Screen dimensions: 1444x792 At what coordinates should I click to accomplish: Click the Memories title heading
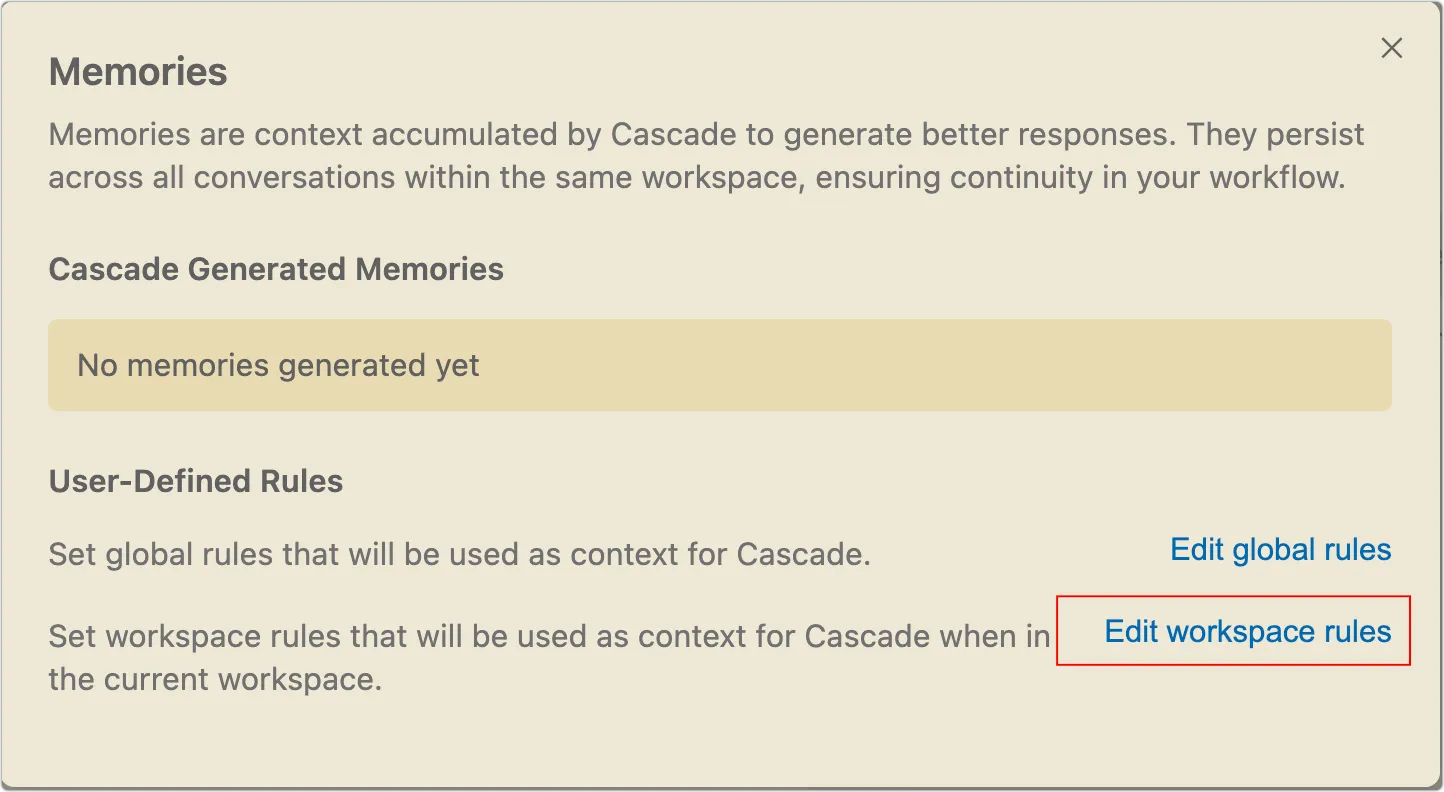pos(138,72)
